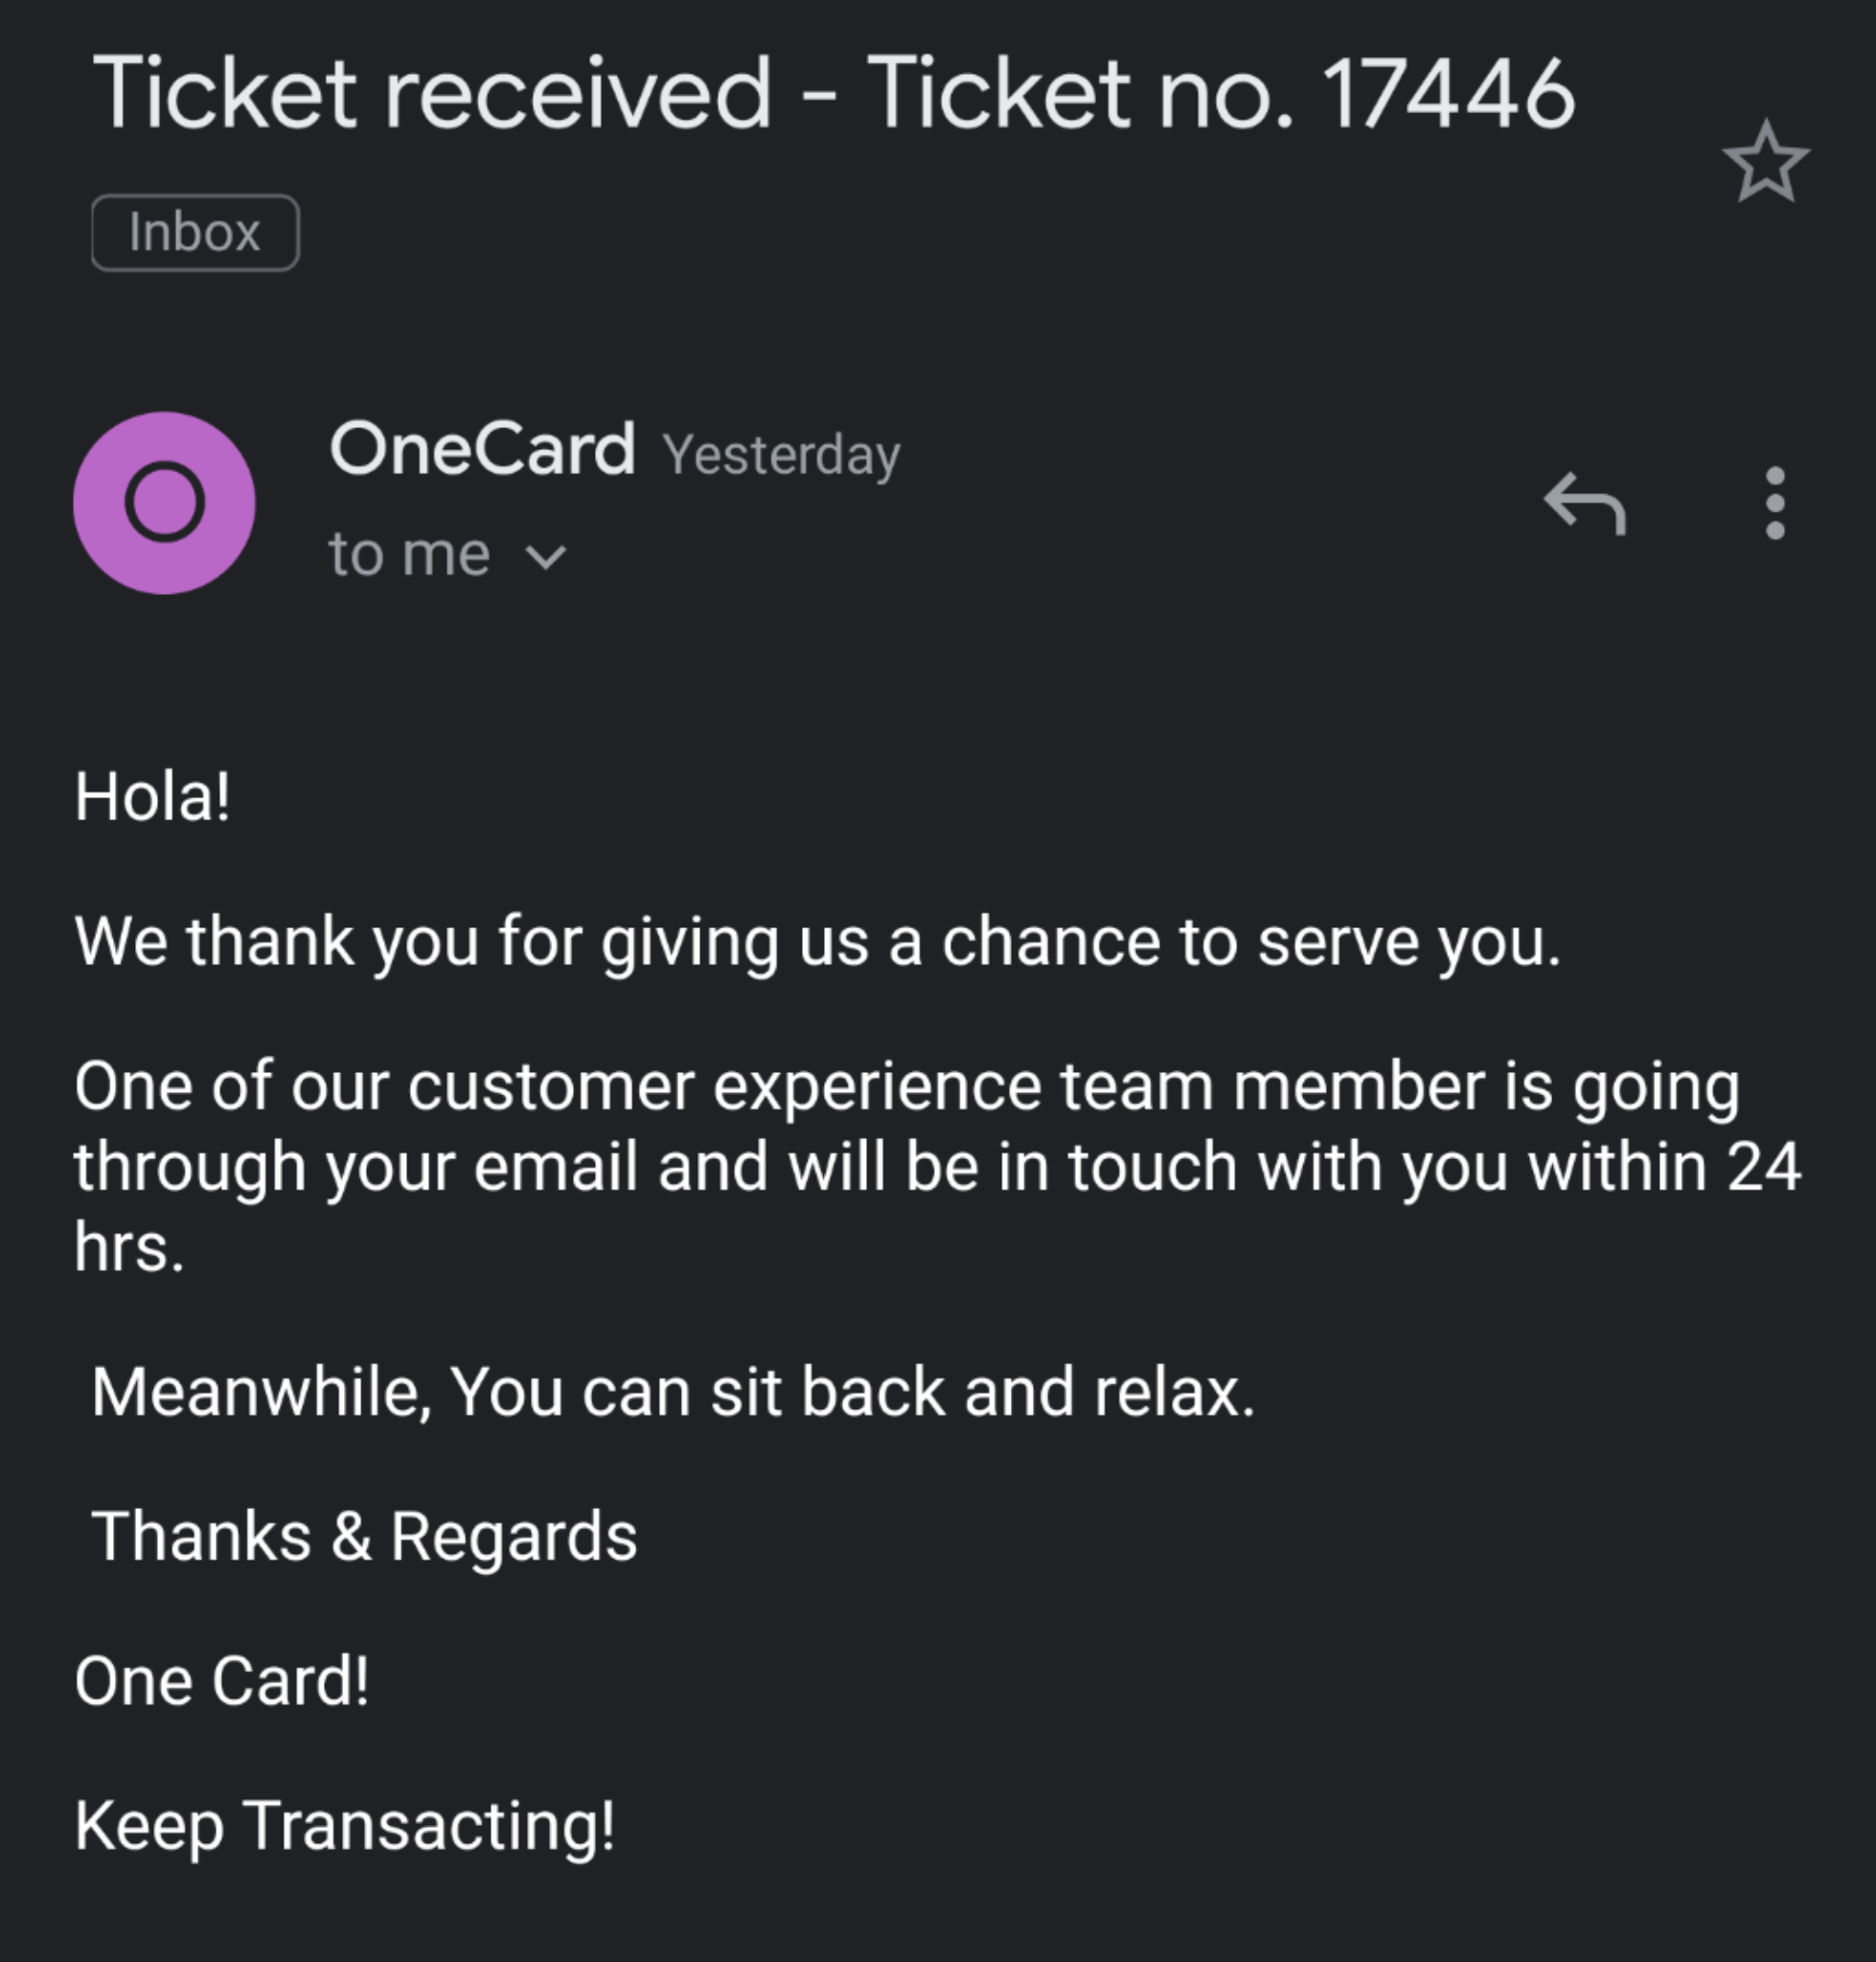This screenshot has width=1876, height=1962.
Task: Open the OneCard sender name
Action: coord(482,449)
